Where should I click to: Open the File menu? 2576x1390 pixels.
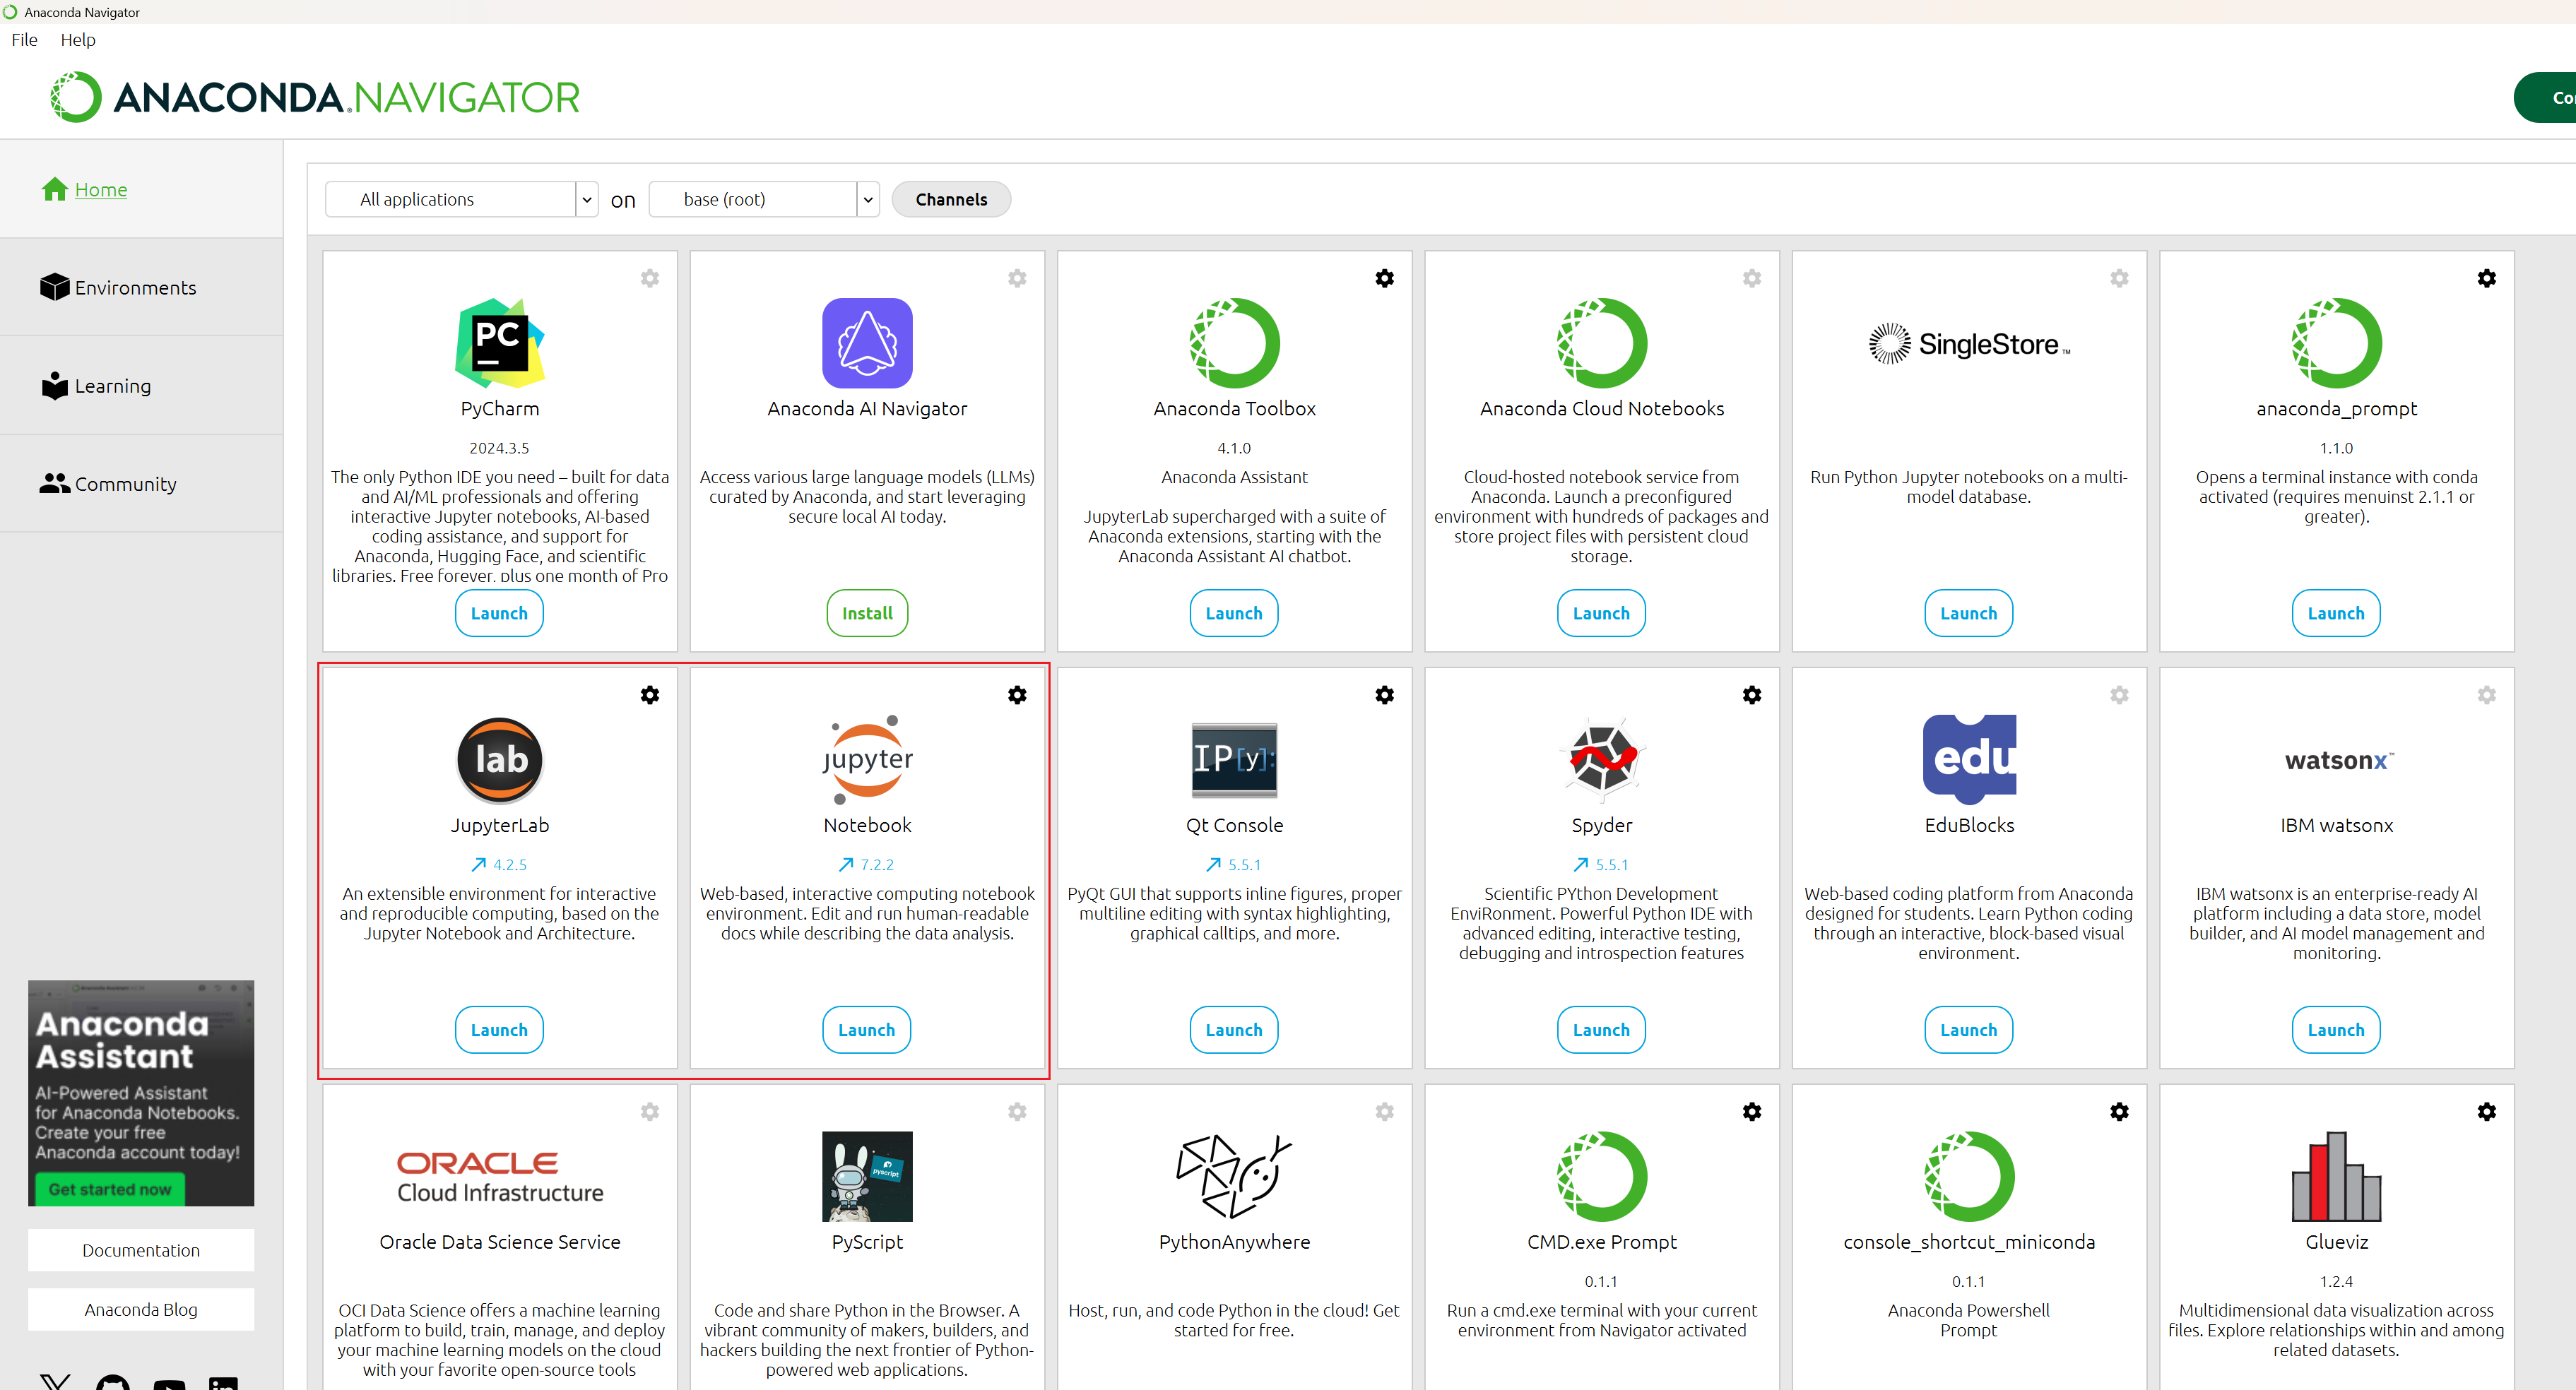(24, 40)
